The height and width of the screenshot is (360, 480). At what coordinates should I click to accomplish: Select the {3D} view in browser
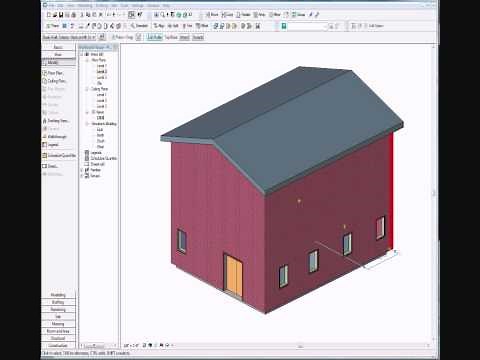coord(100,118)
